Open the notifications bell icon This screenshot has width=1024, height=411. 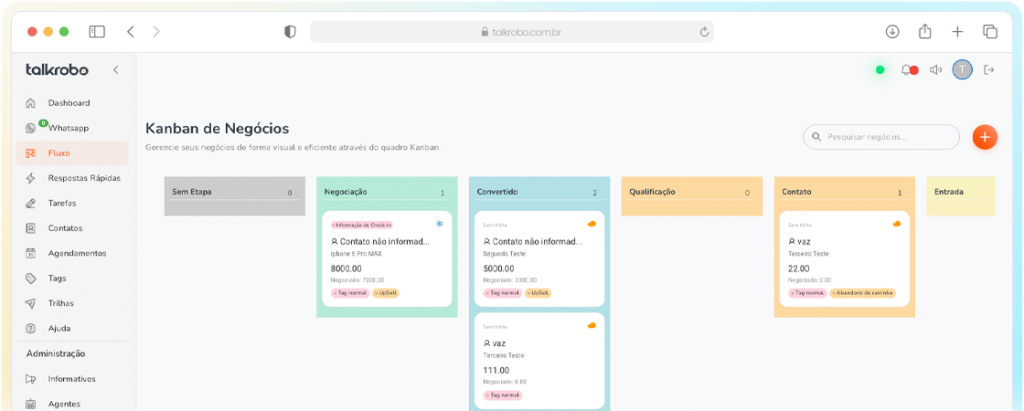click(907, 70)
